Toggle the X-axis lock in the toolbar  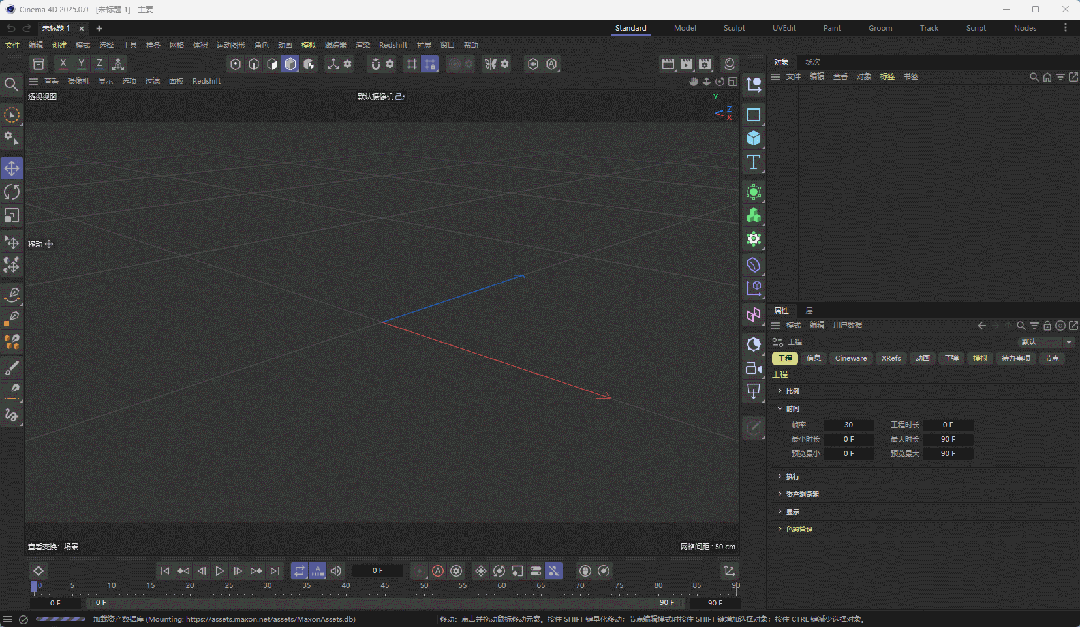(x=63, y=63)
